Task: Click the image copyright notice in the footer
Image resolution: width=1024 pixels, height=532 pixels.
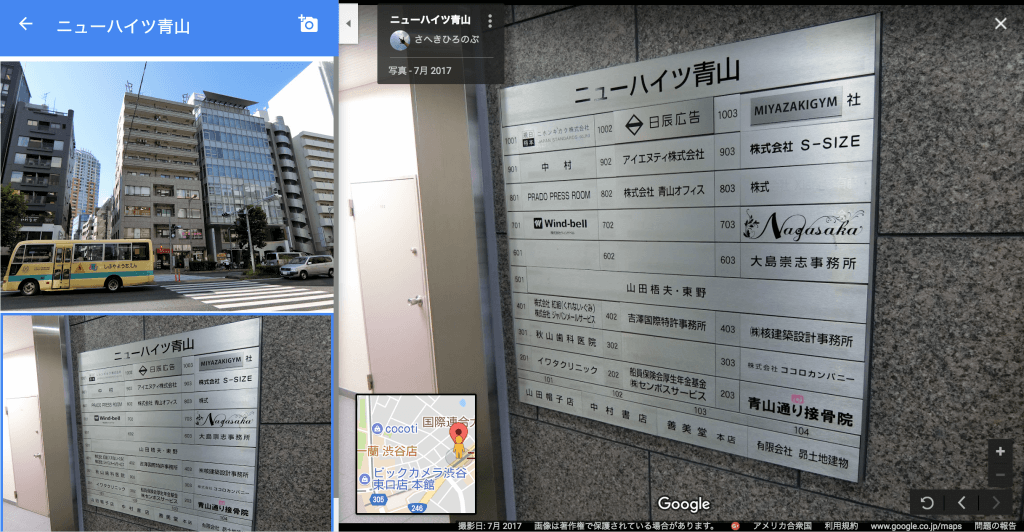Action: [x=625, y=525]
